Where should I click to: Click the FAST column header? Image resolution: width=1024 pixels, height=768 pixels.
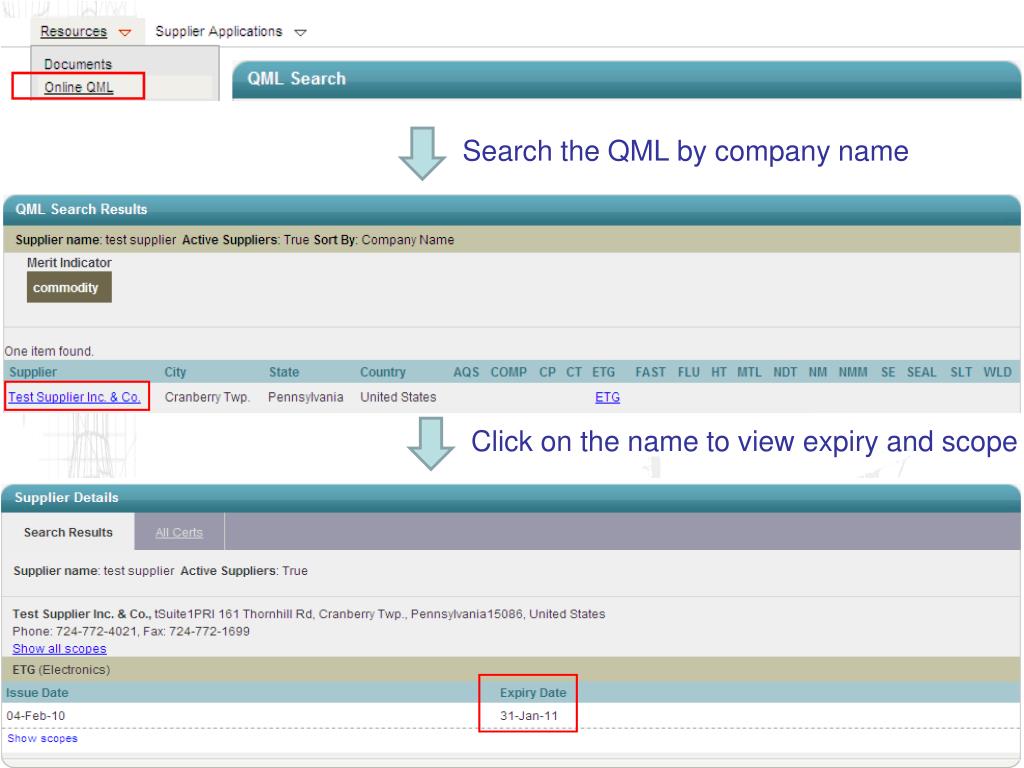click(650, 372)
